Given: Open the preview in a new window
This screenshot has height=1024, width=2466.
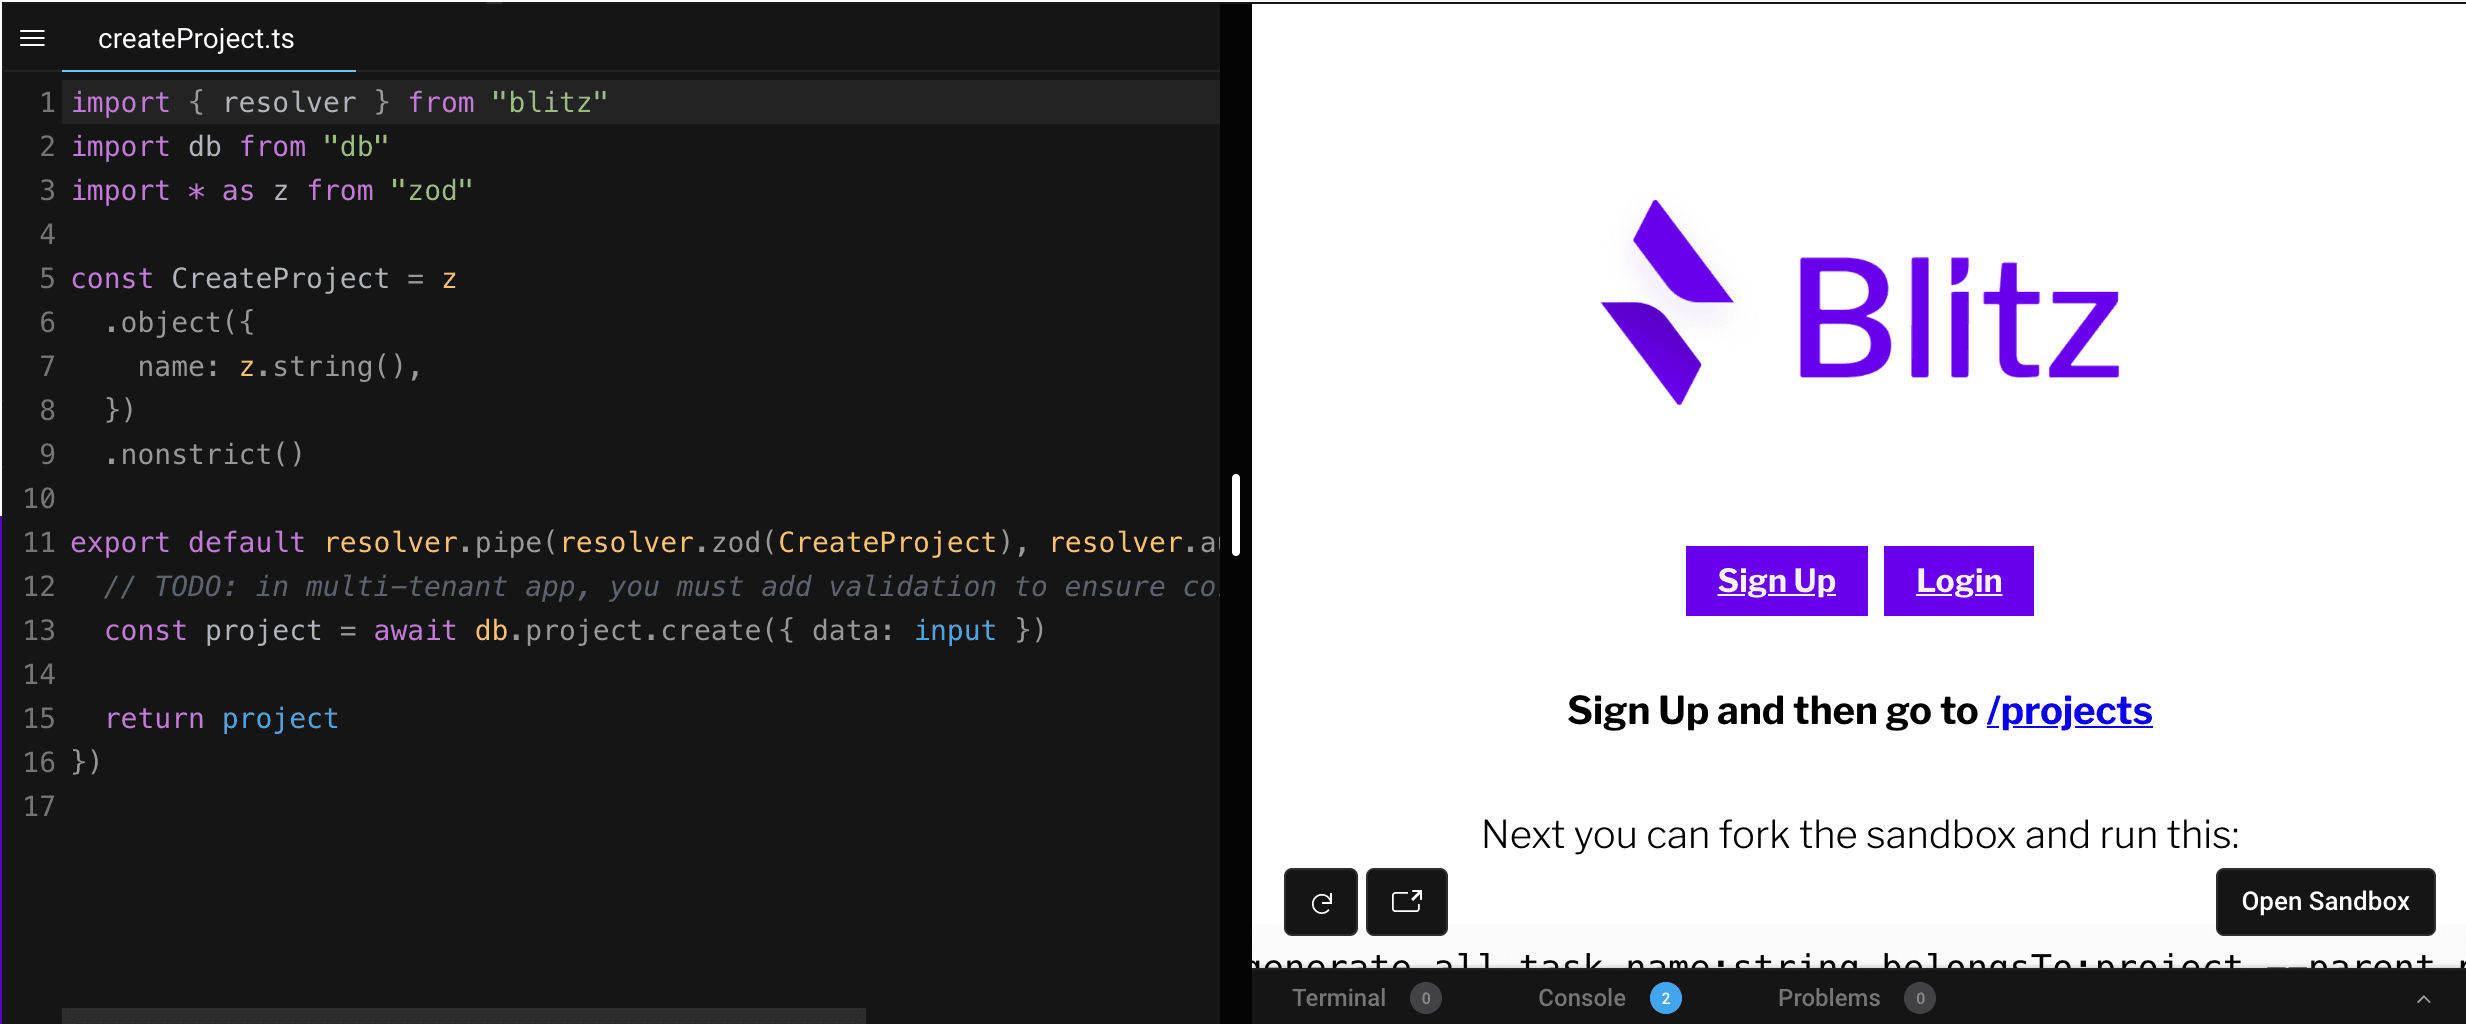Looking at the screenshot, I should pos(1406,901).
